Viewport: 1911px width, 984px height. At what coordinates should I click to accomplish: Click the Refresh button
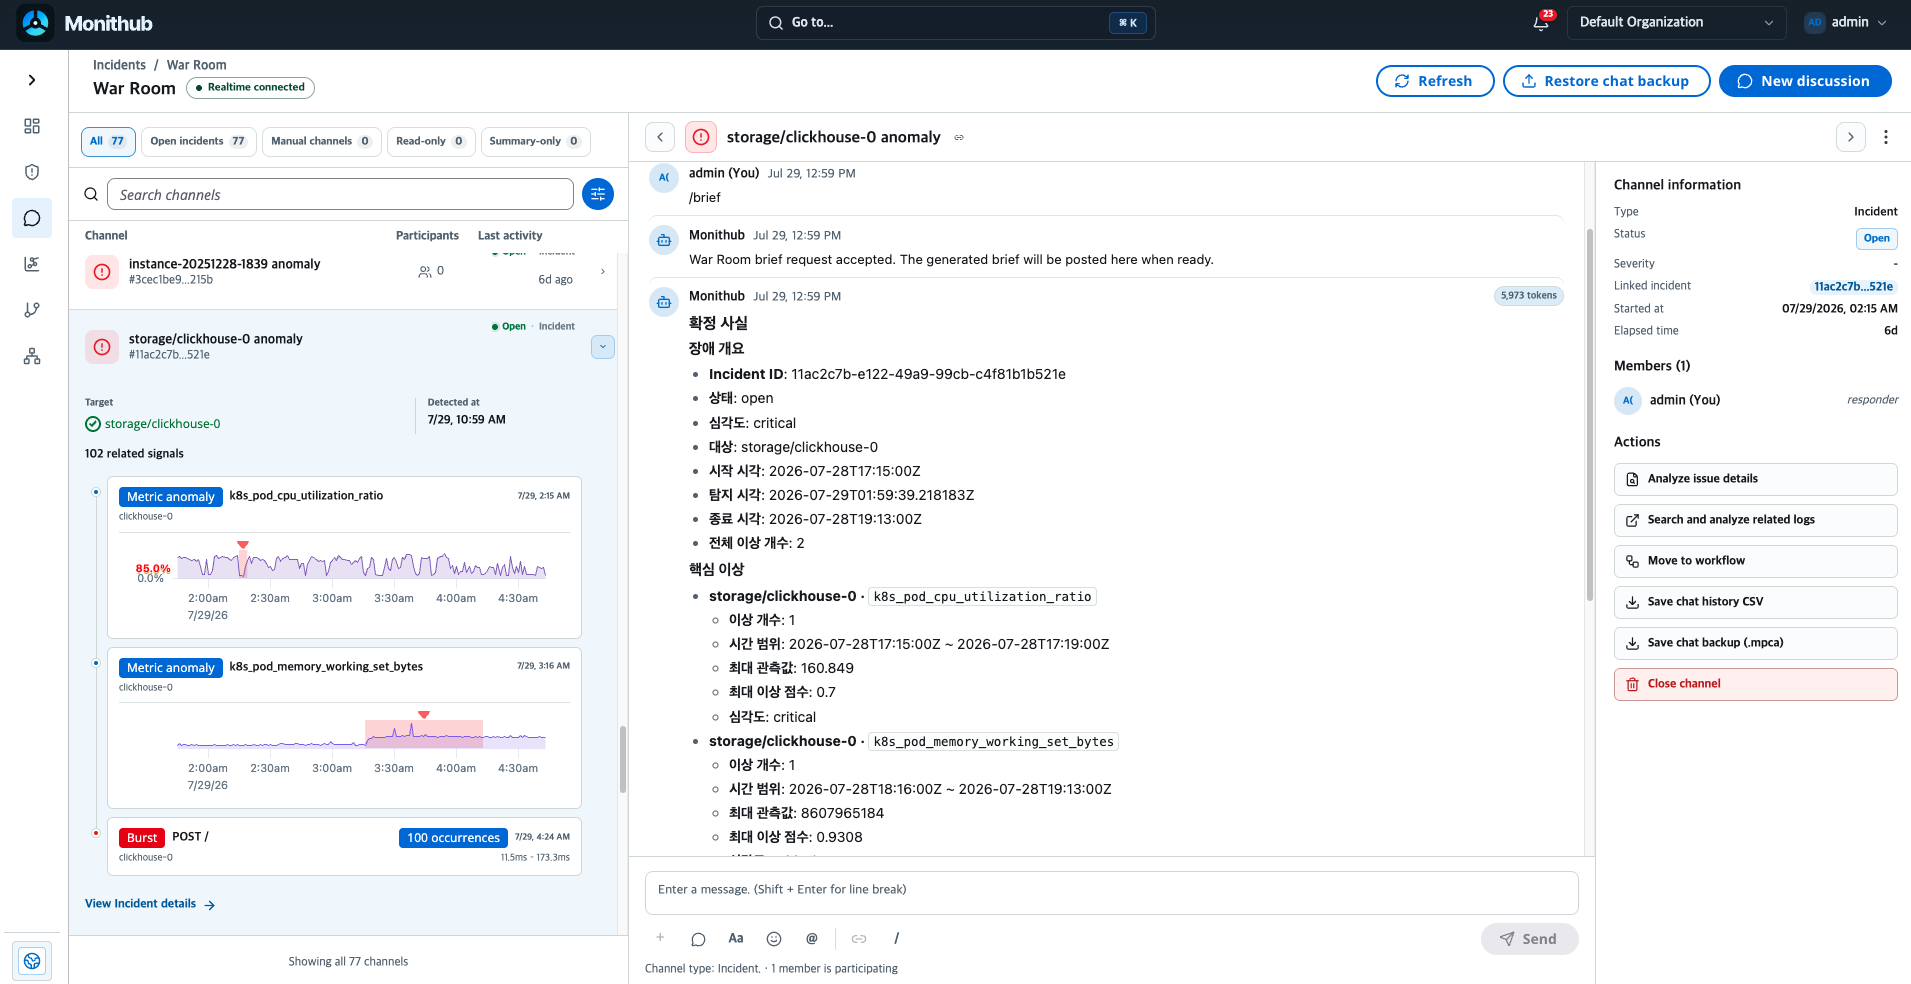[1435, 81]
